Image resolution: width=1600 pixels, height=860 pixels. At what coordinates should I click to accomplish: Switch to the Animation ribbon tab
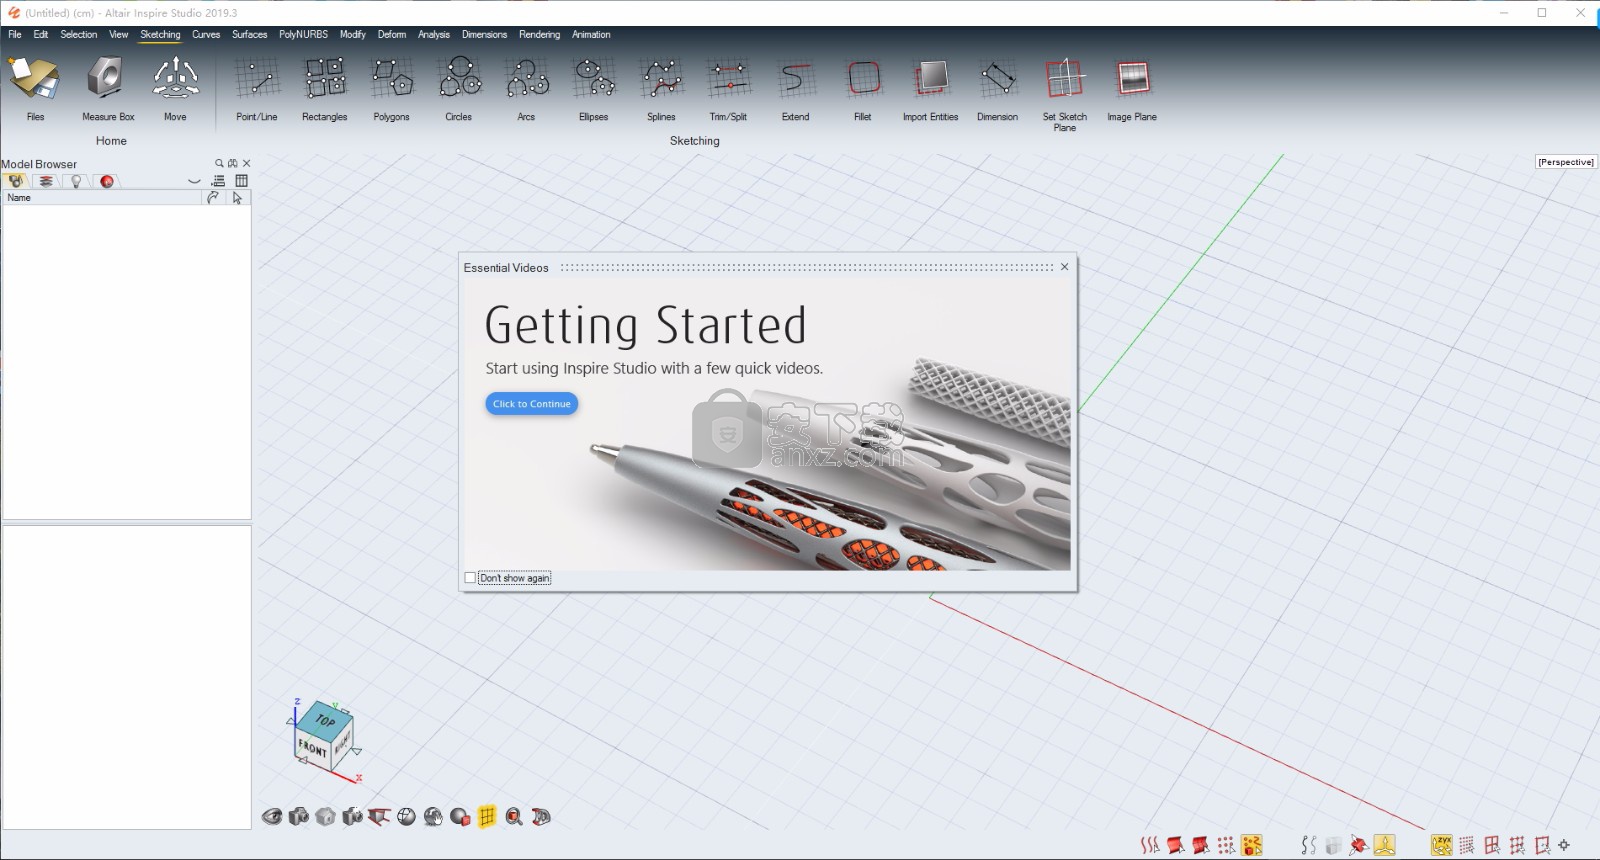tap(591, 34)
